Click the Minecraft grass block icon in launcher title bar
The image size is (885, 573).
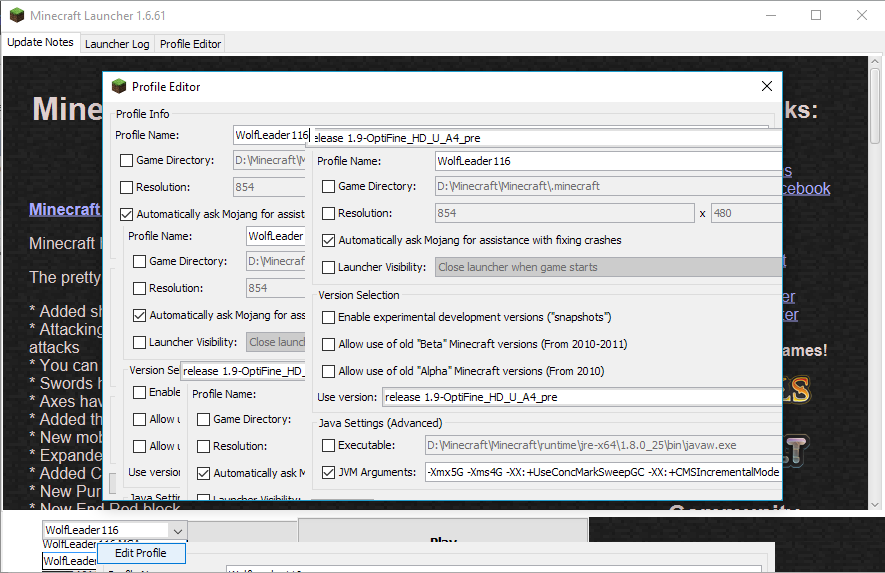coord(16,16)
